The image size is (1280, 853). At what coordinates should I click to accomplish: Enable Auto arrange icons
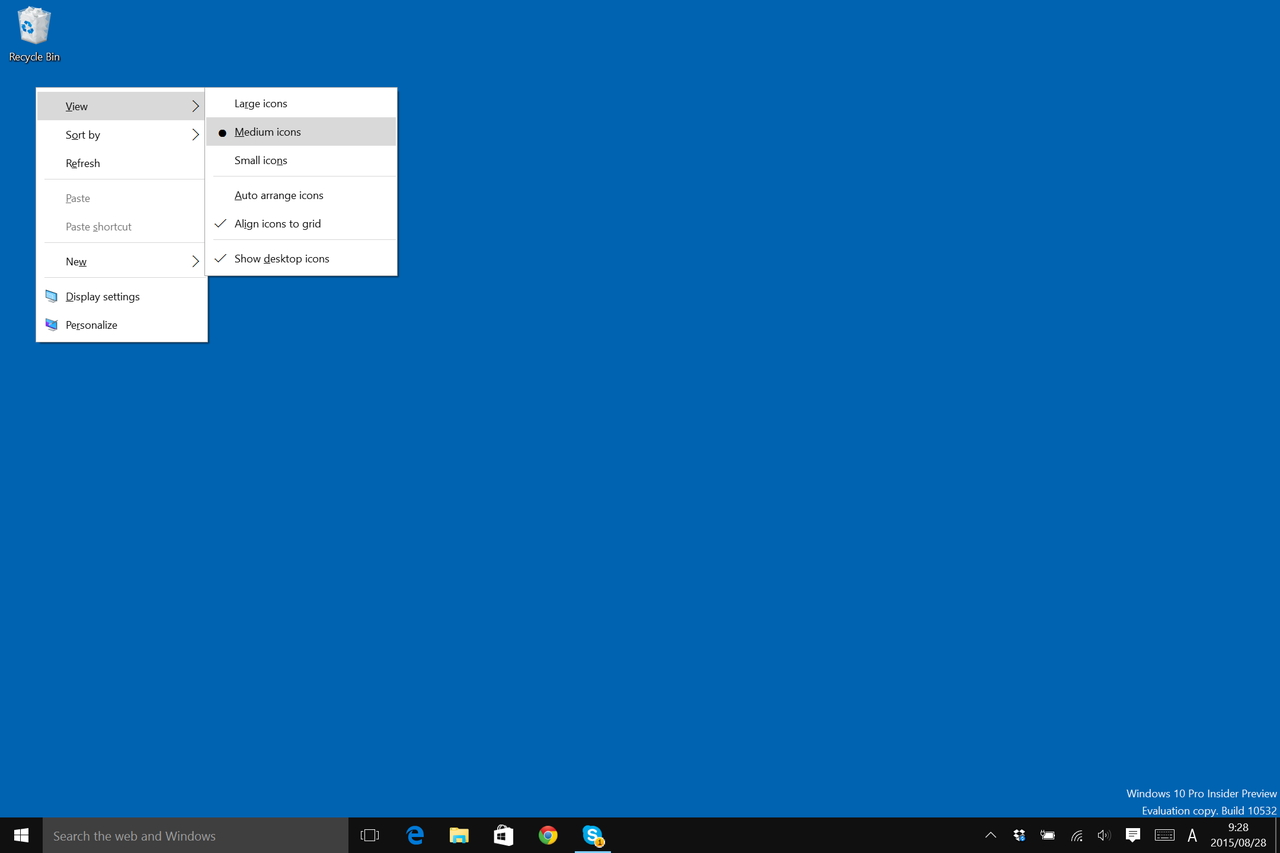click(x=278, y=195)
